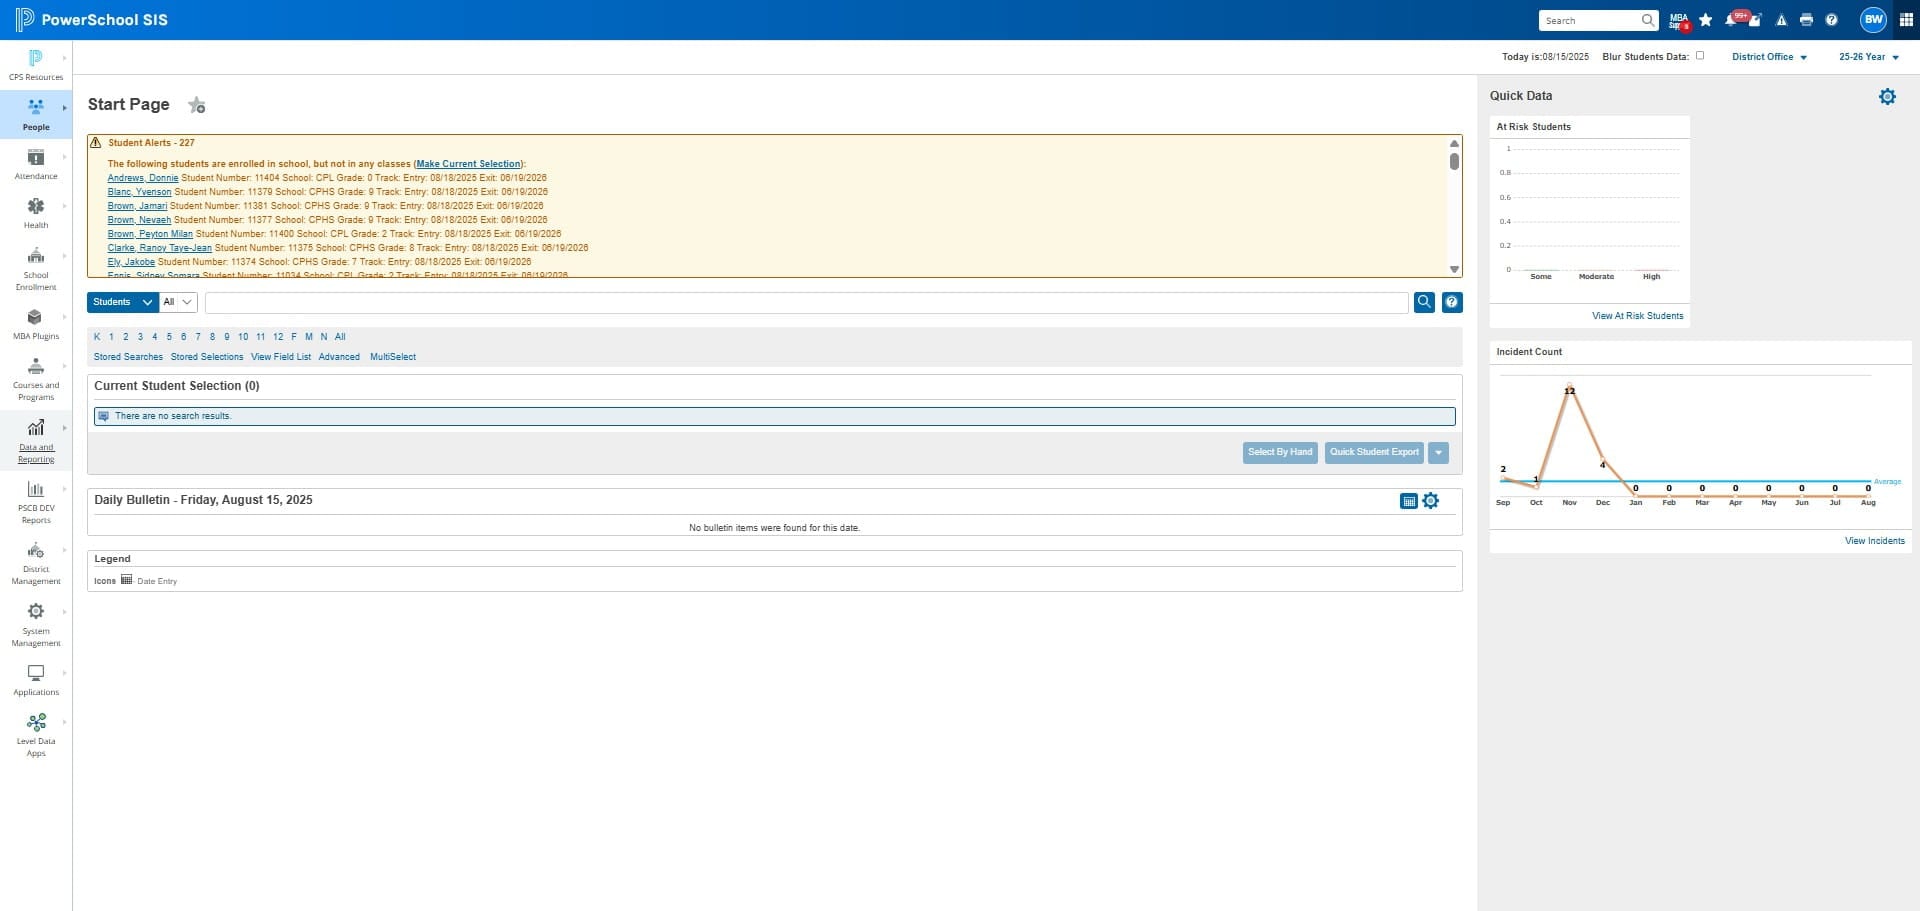Open the Attendance sidebar icon
This screenshot has height=911, width=1920.
pos(36,163)
